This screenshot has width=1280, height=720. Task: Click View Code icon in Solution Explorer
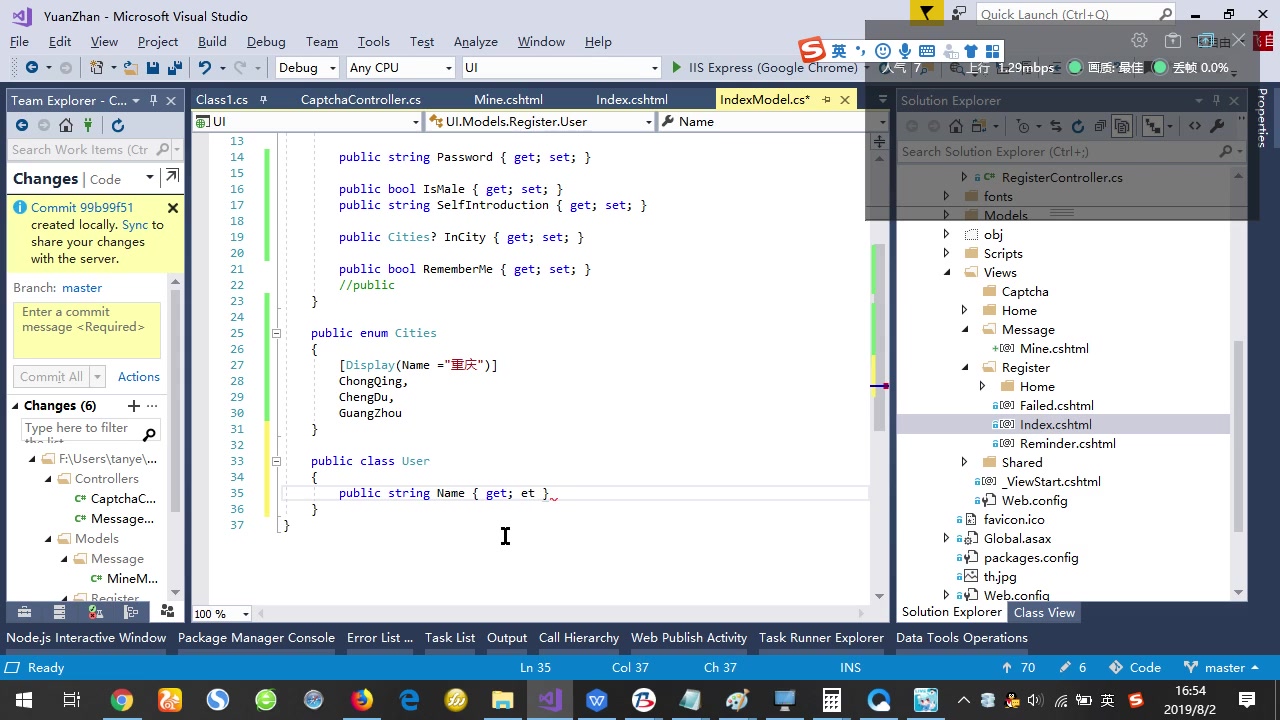point(1194,126)
